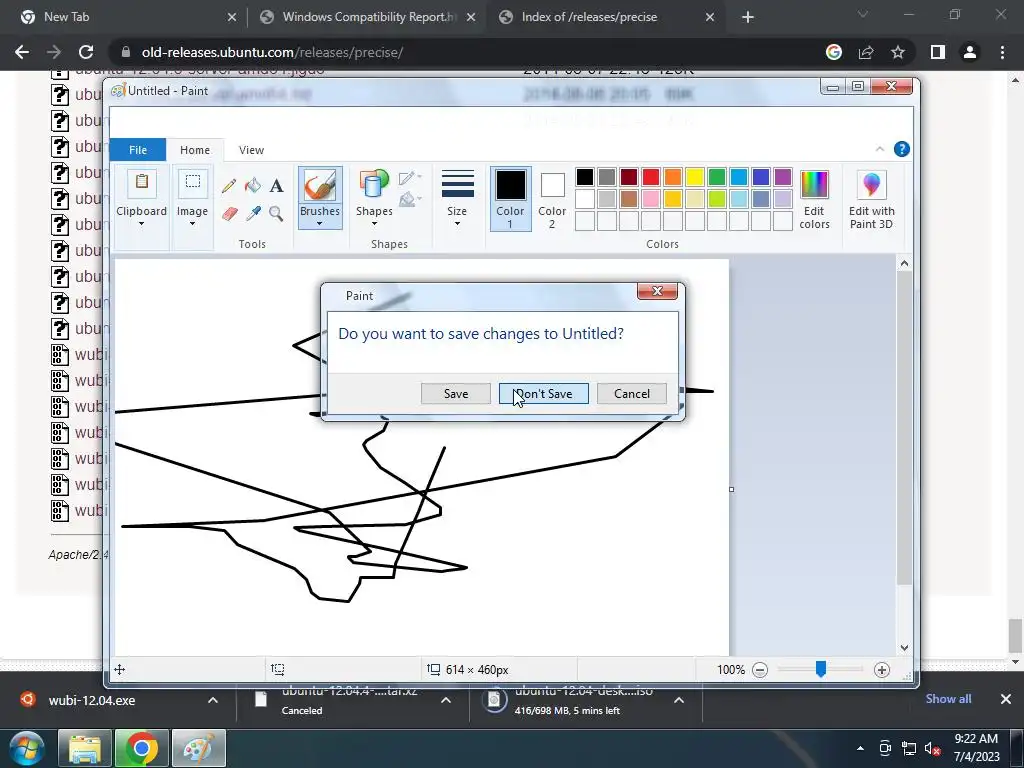Select the Magnifier tool
Screen dimensions: 1024x768
[276, 214]
